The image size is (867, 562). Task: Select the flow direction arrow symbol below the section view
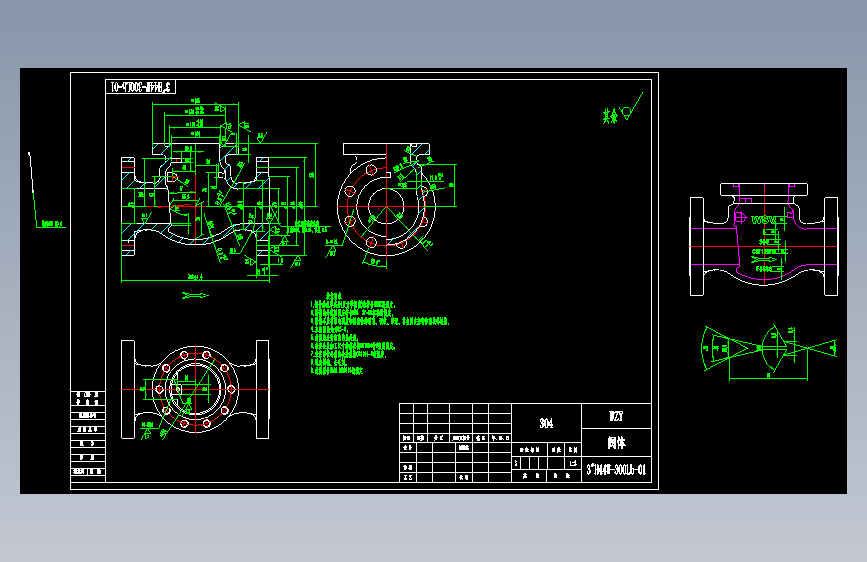(x=195, y=295)
